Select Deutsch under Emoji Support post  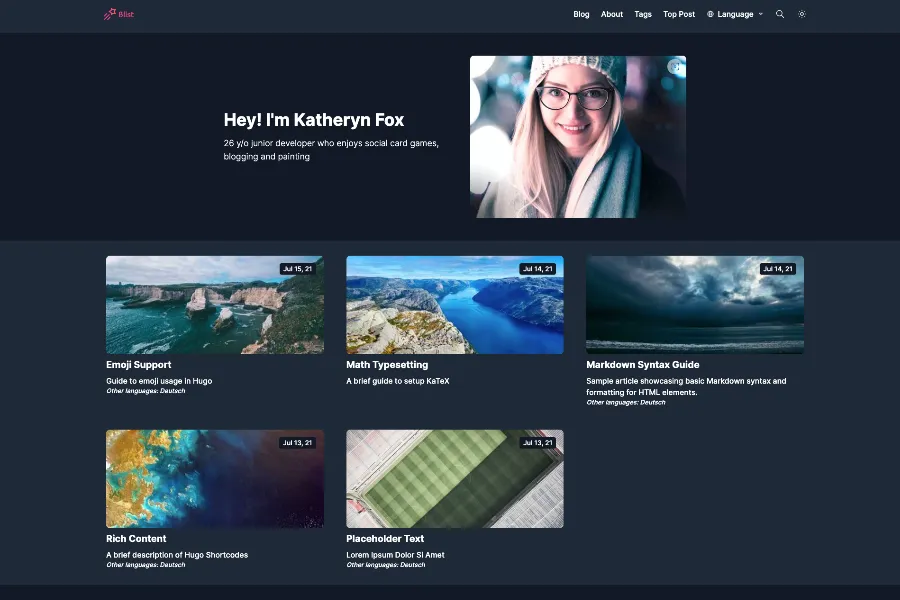[x=172, y=391]
